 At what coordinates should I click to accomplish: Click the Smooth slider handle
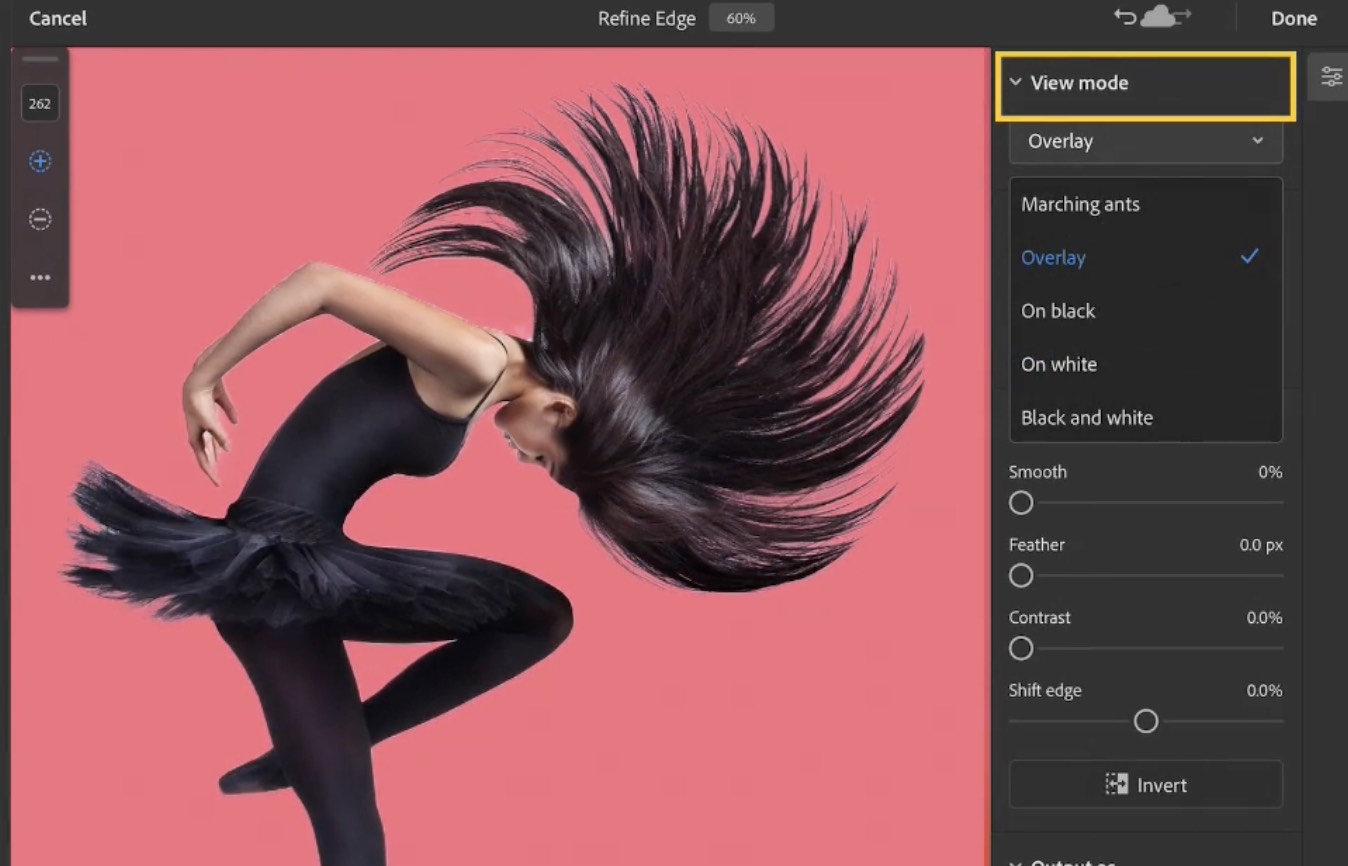tap(1021, 502)
